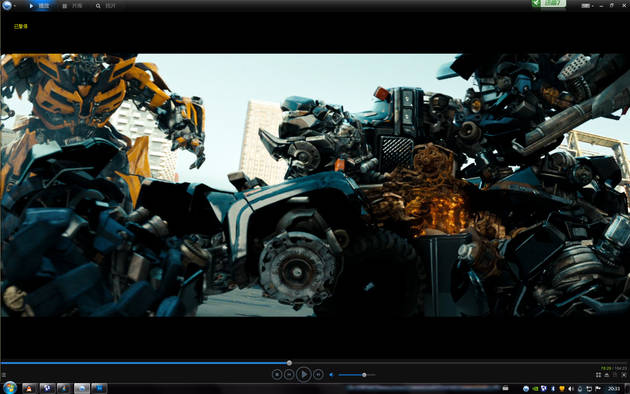Click the volume slider handle

coord(364,375)
